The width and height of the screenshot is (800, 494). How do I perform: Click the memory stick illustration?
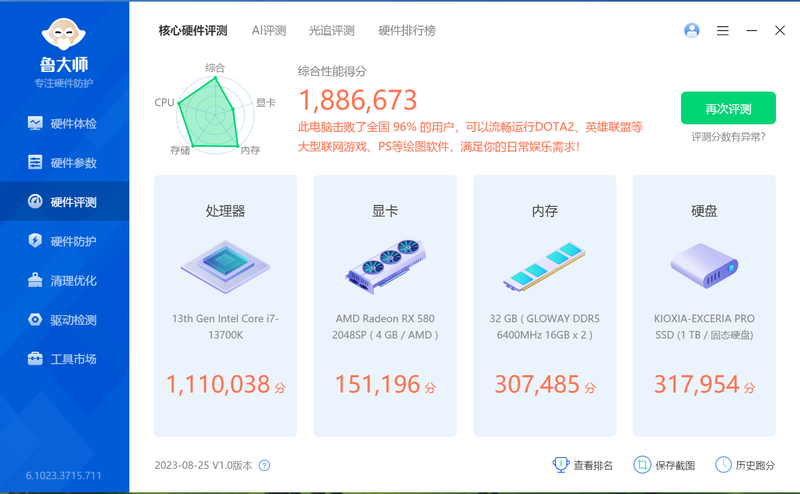pos(544,267)
